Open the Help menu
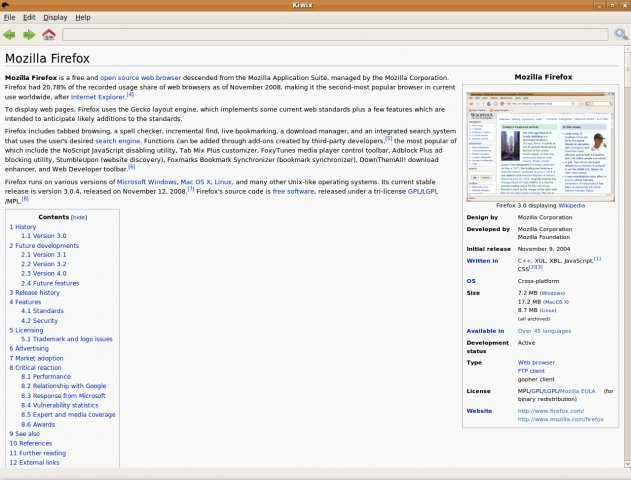Screen dimensions: 631x480 pyautogui.click(x=83, y=17)
